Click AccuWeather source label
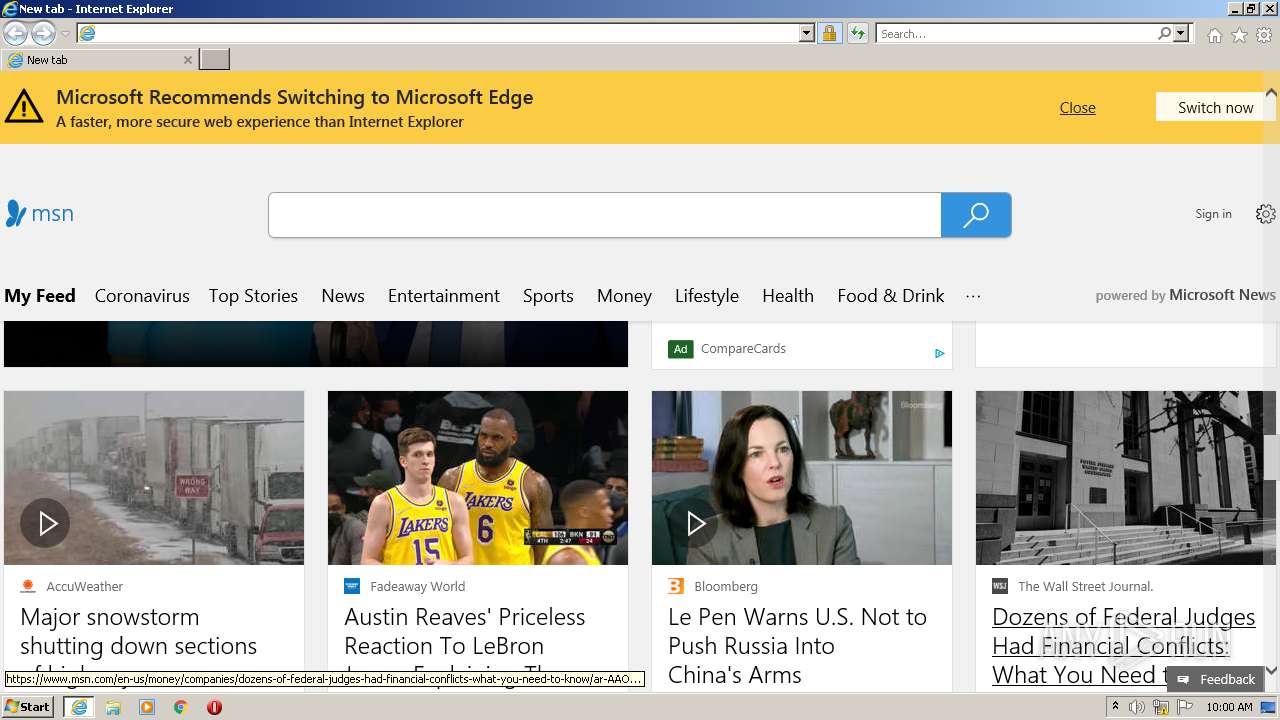This screenshot has width=1280, height=720. (85, 586)
